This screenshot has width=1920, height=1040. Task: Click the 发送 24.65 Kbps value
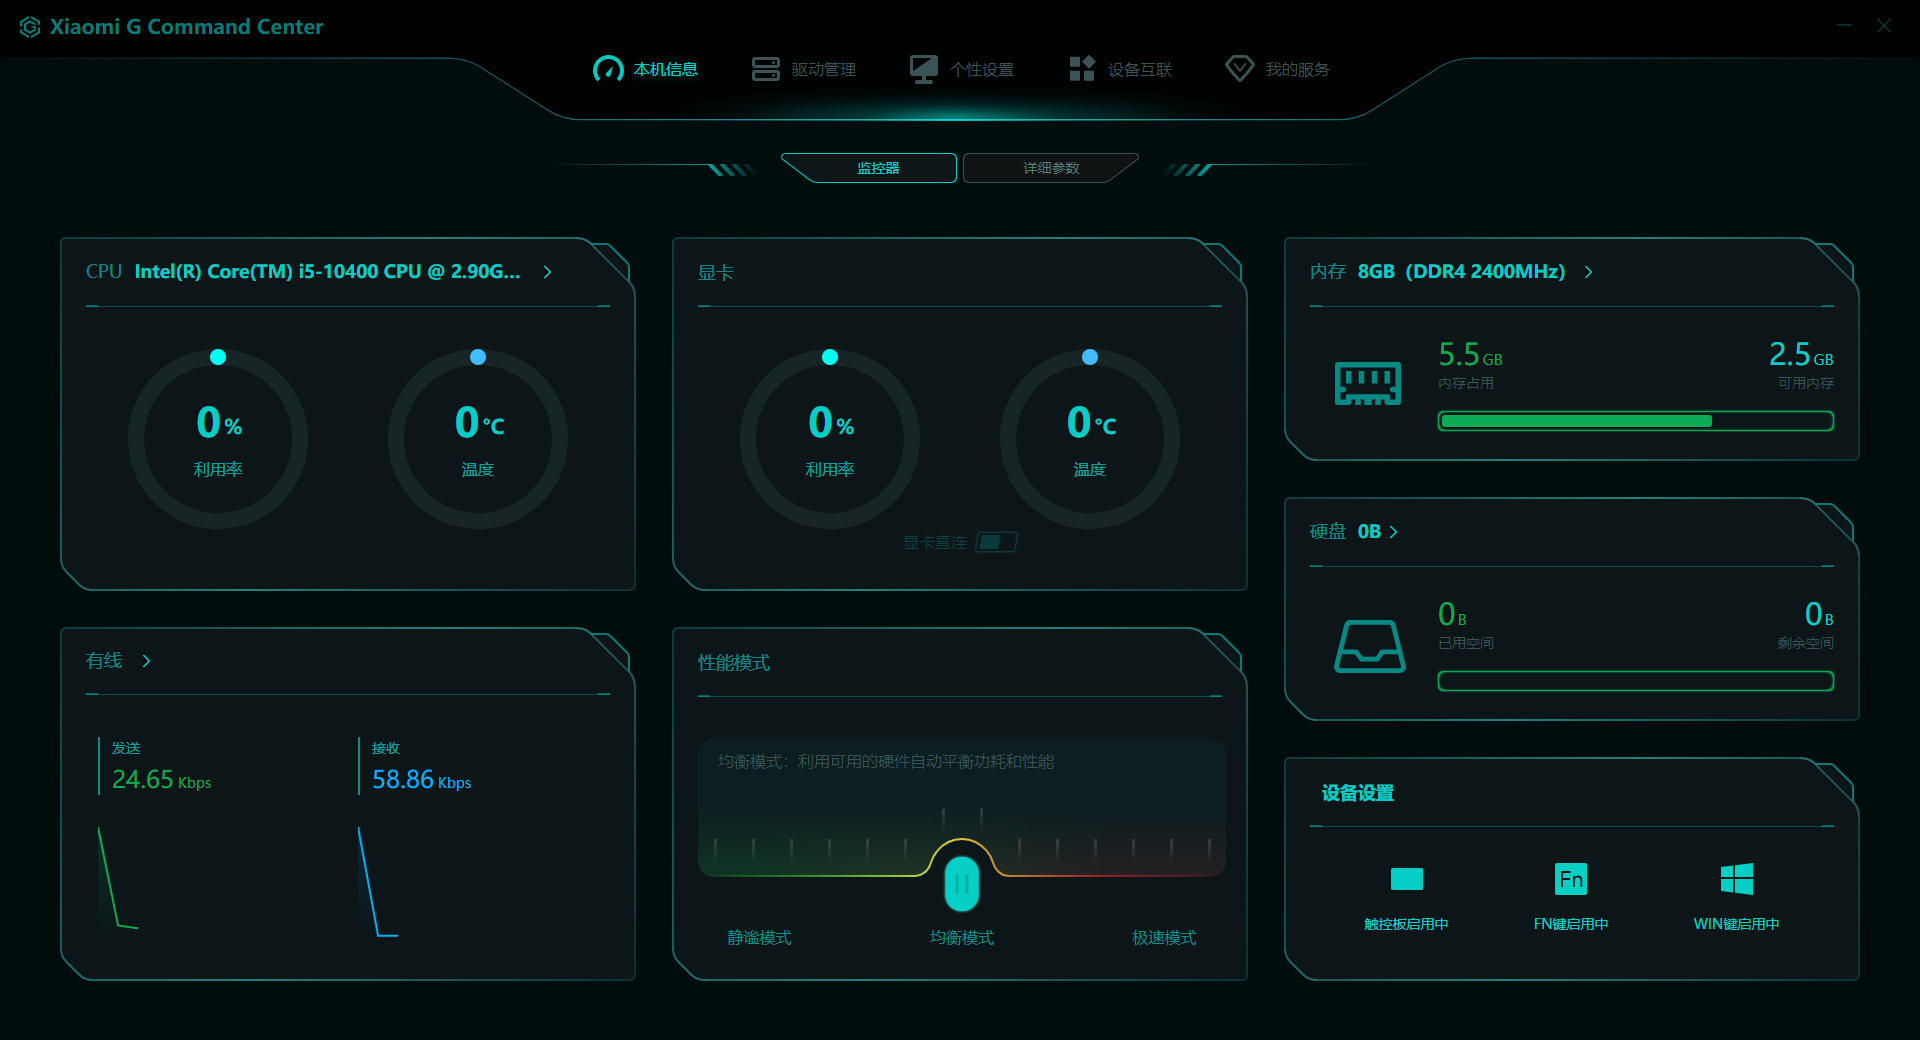(161, 779)
